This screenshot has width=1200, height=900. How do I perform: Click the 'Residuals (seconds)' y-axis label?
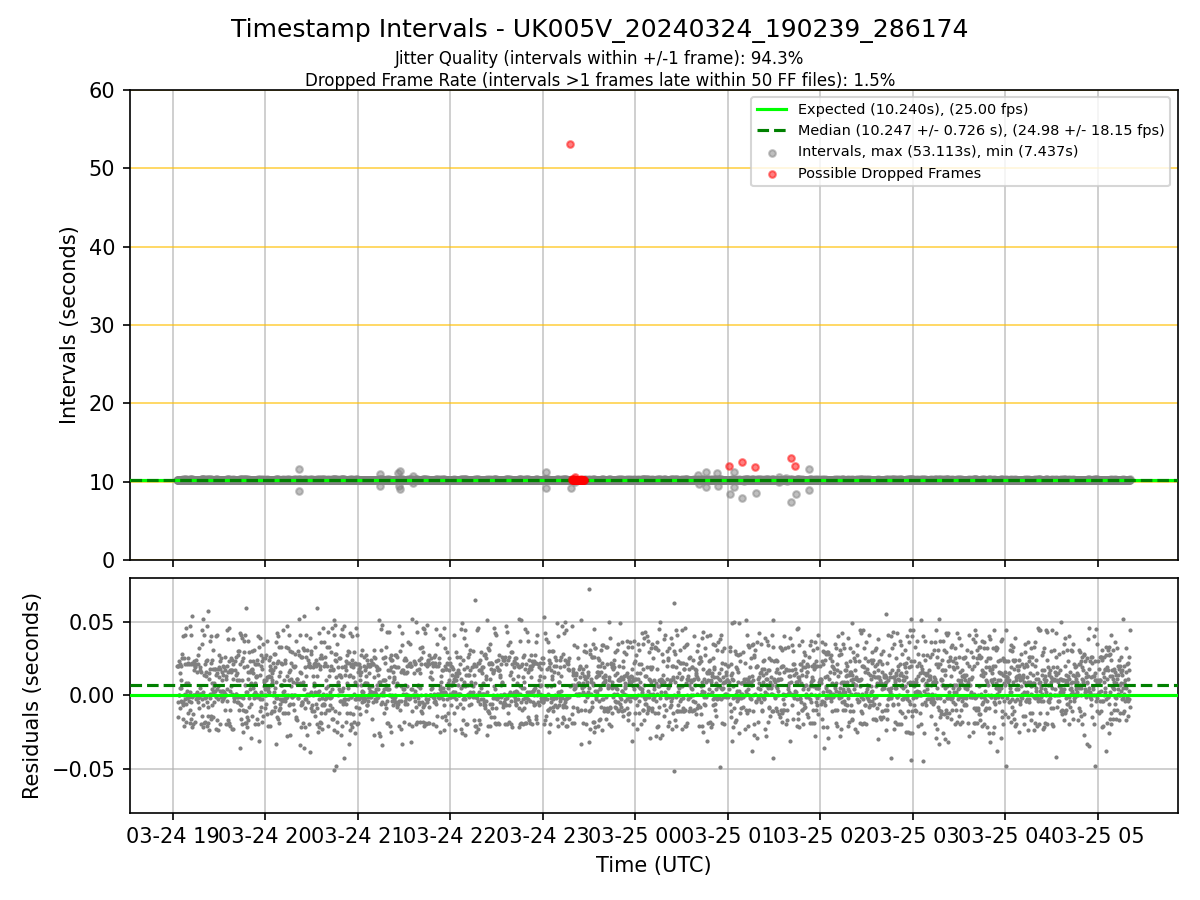pyautogui.click(x=32, y=696)
